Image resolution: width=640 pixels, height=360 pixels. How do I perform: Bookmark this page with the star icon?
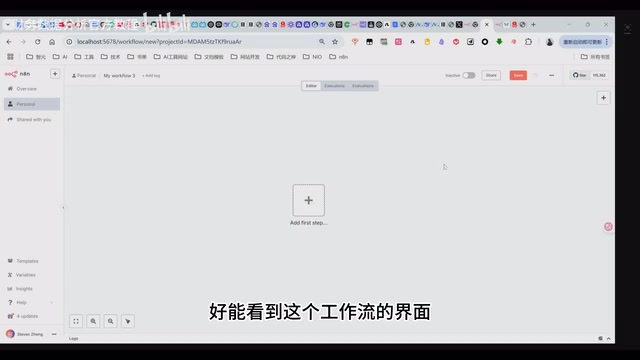tap(335, 42)
